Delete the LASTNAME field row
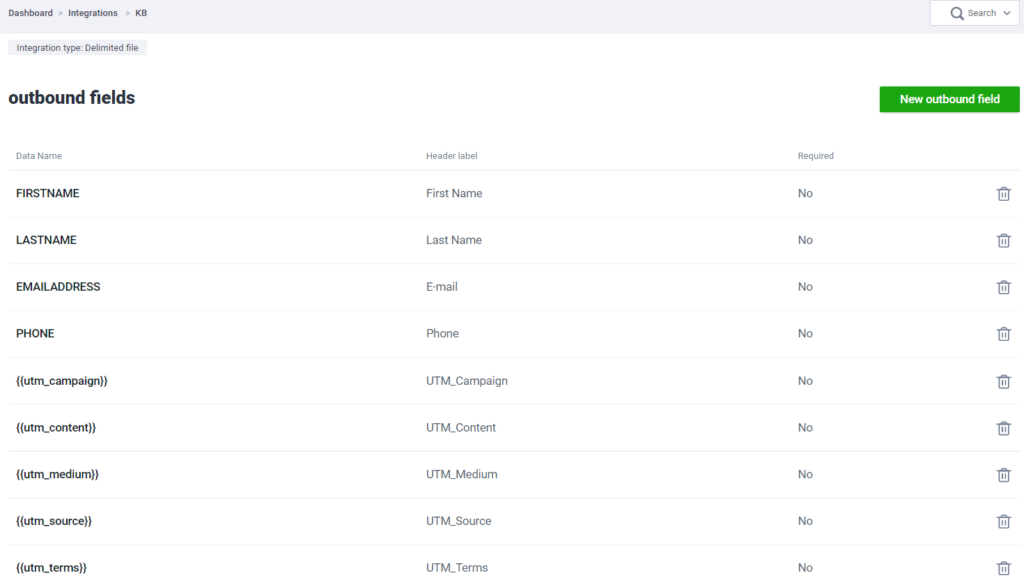The height and width of the screenshot is (587, 1024). pos(1003,241)
